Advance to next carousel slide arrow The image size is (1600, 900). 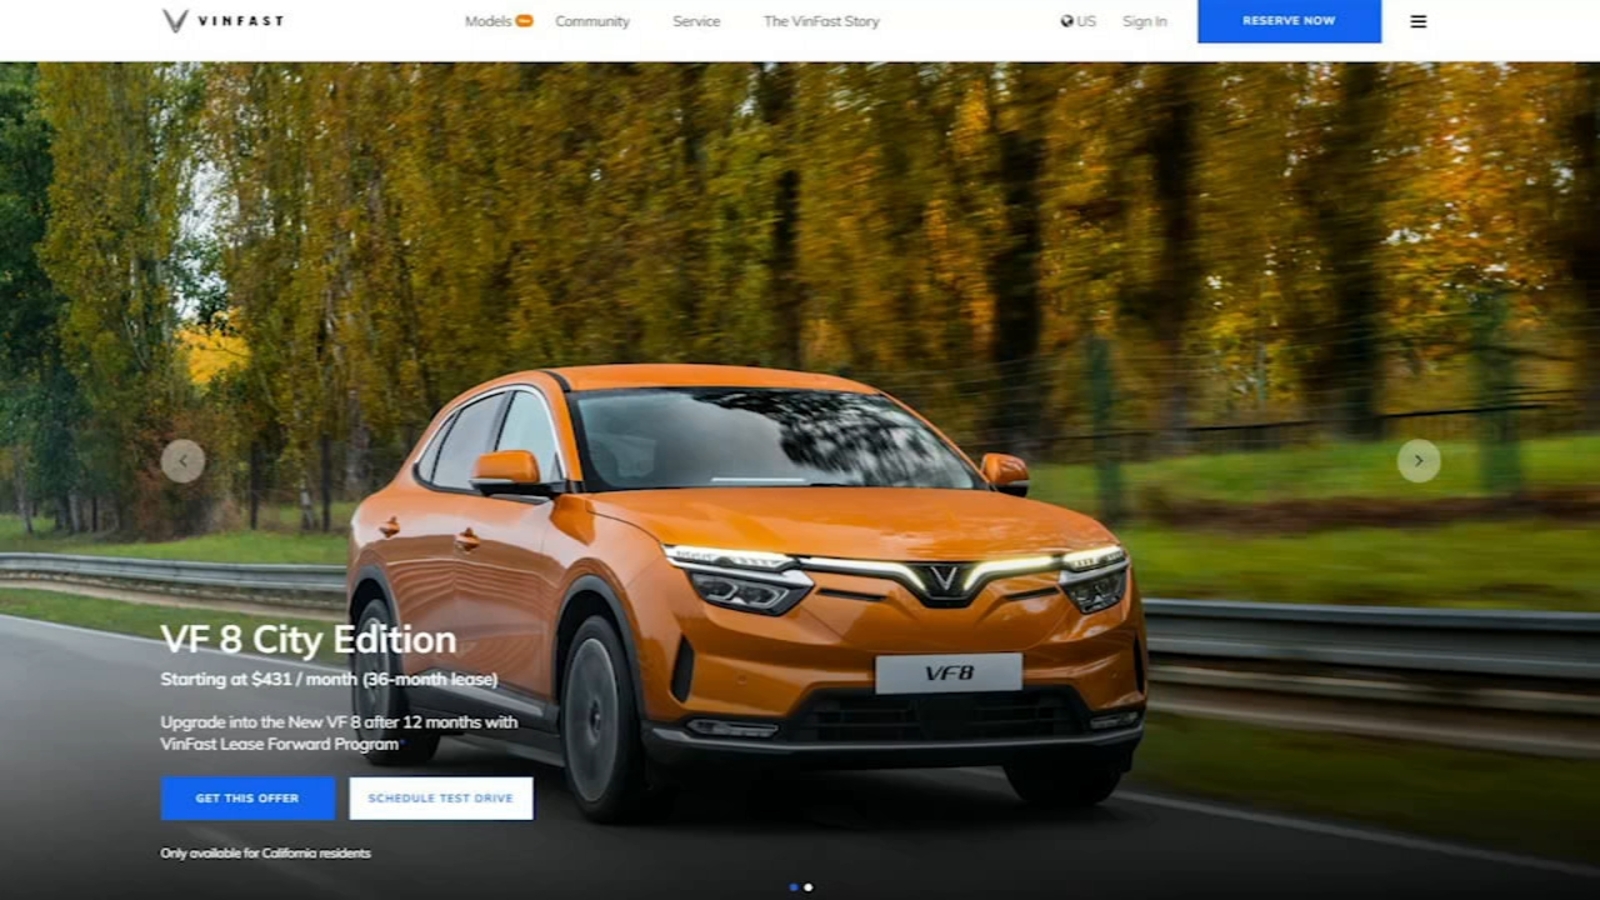point(1418,461)
